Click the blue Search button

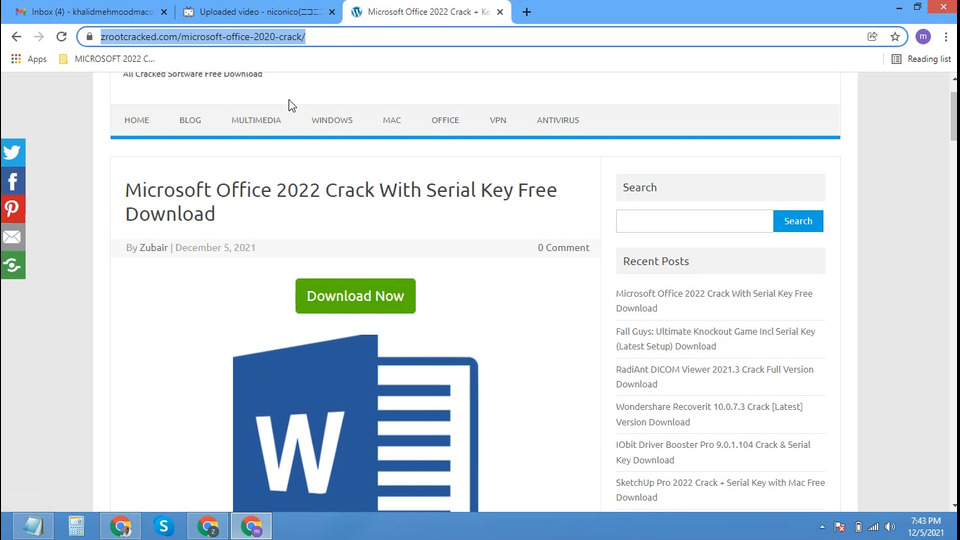798,221
